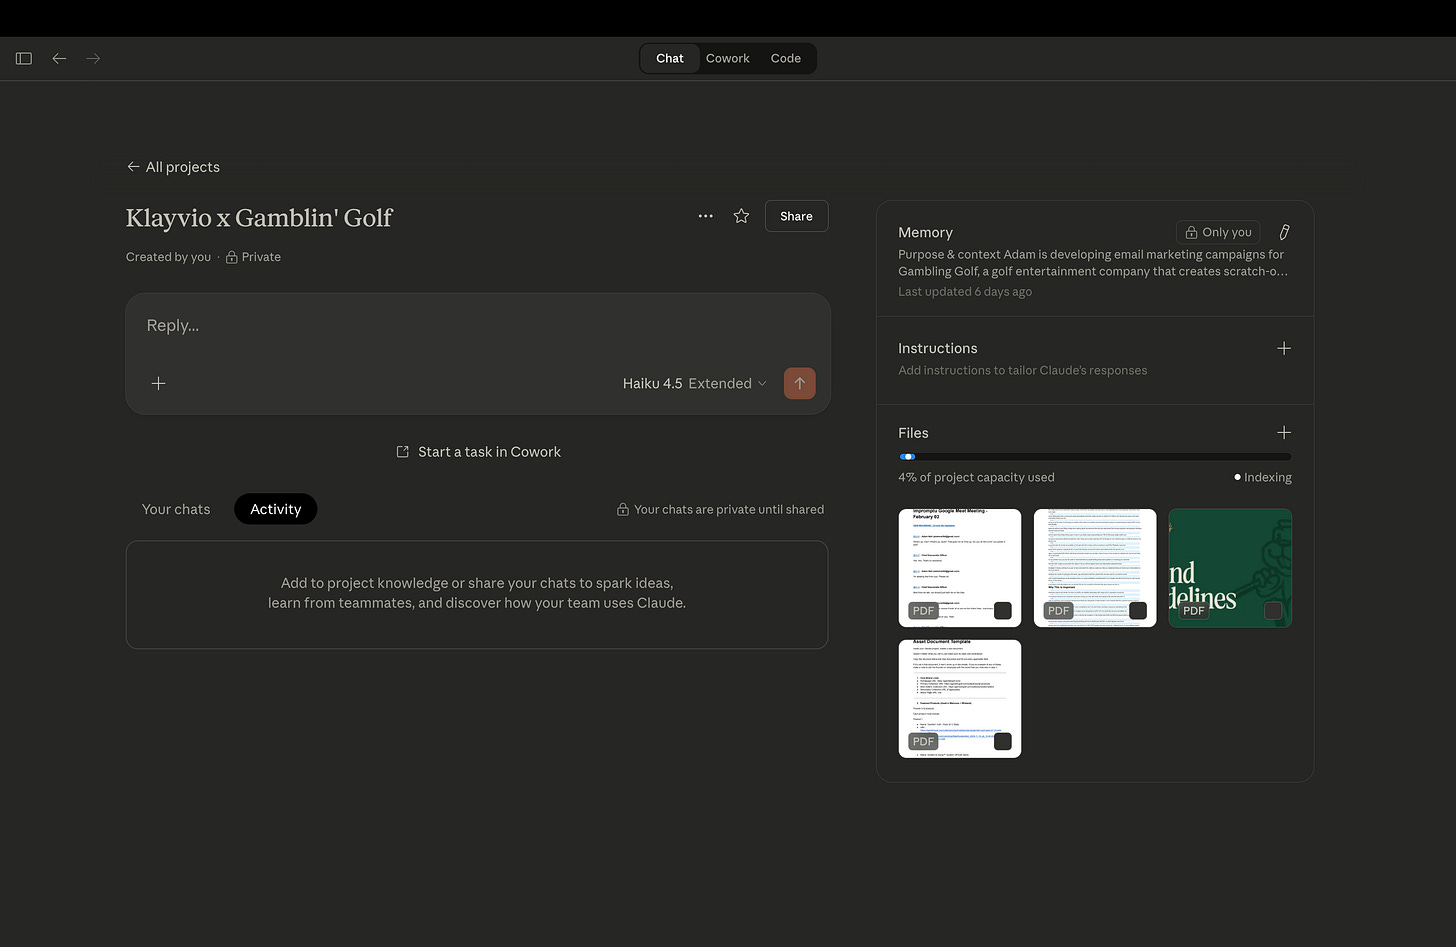This screenshot has width=1456, height=947.
Task: Toggle the sidebar panel icon
Action: [24, 59]
